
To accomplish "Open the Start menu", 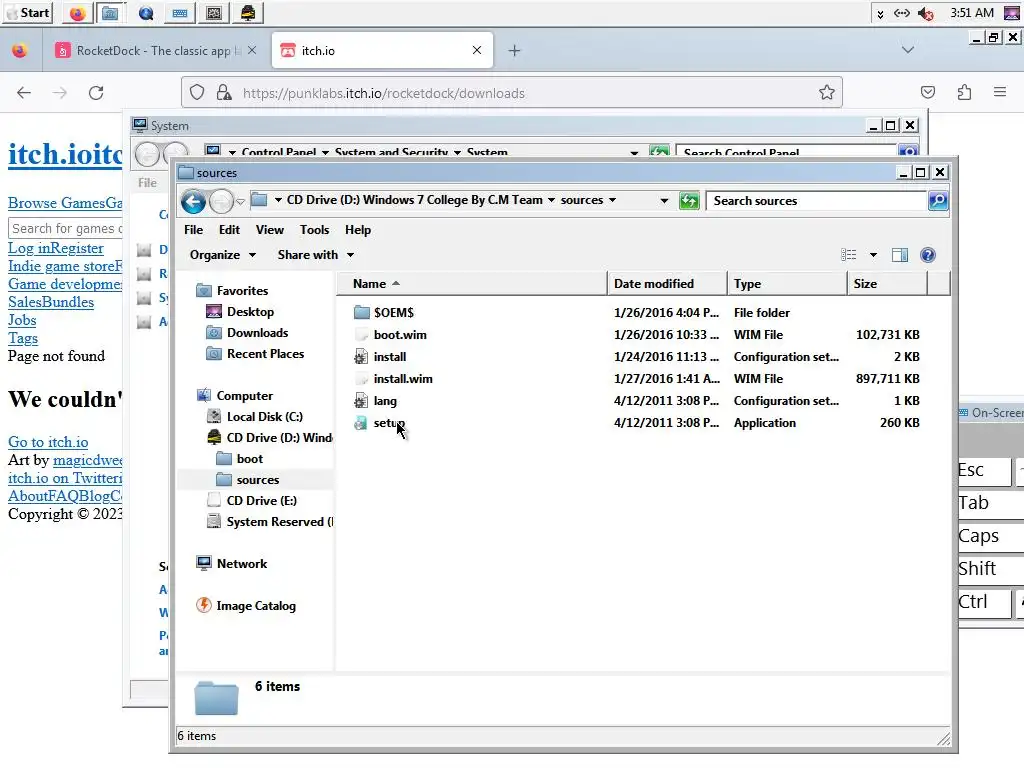I will click(27, 13).
